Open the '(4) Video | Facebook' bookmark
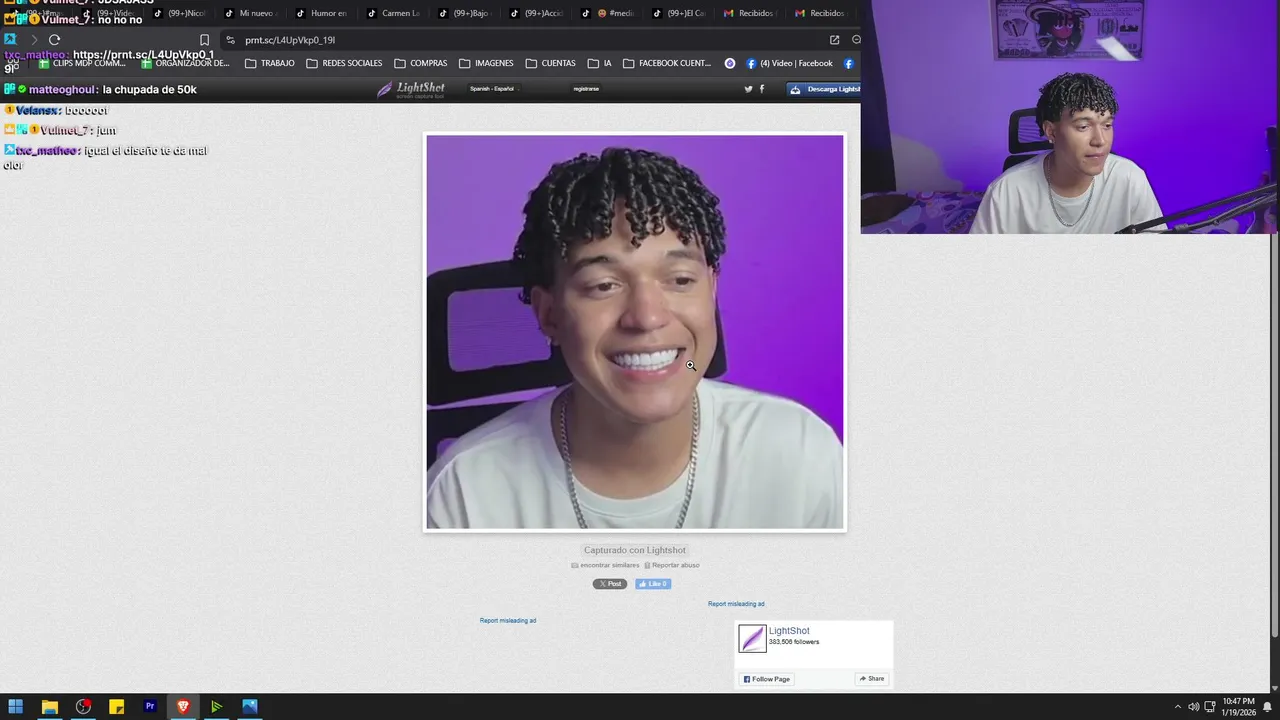The width and height of the screenshot is (1280, 720). click(x=789, y=63)
